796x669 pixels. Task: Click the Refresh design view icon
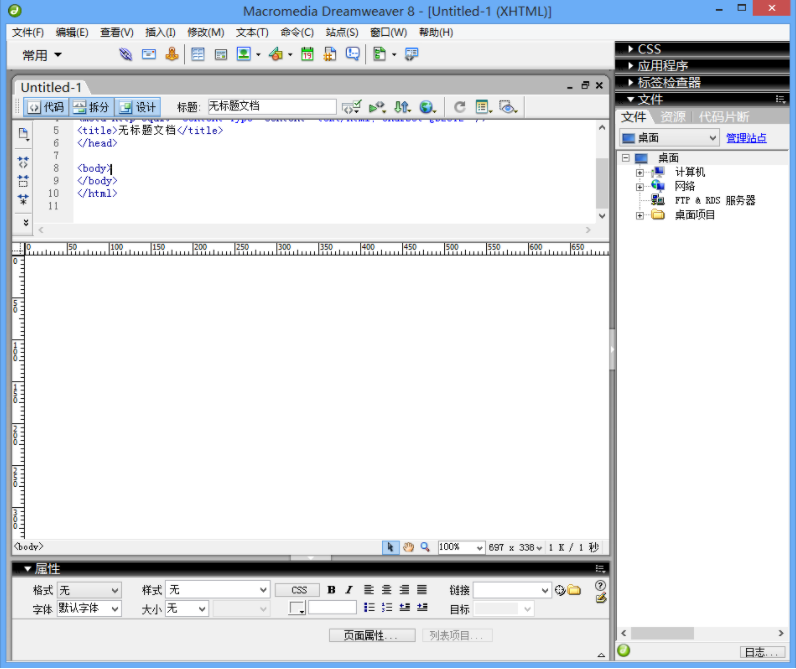460,107
